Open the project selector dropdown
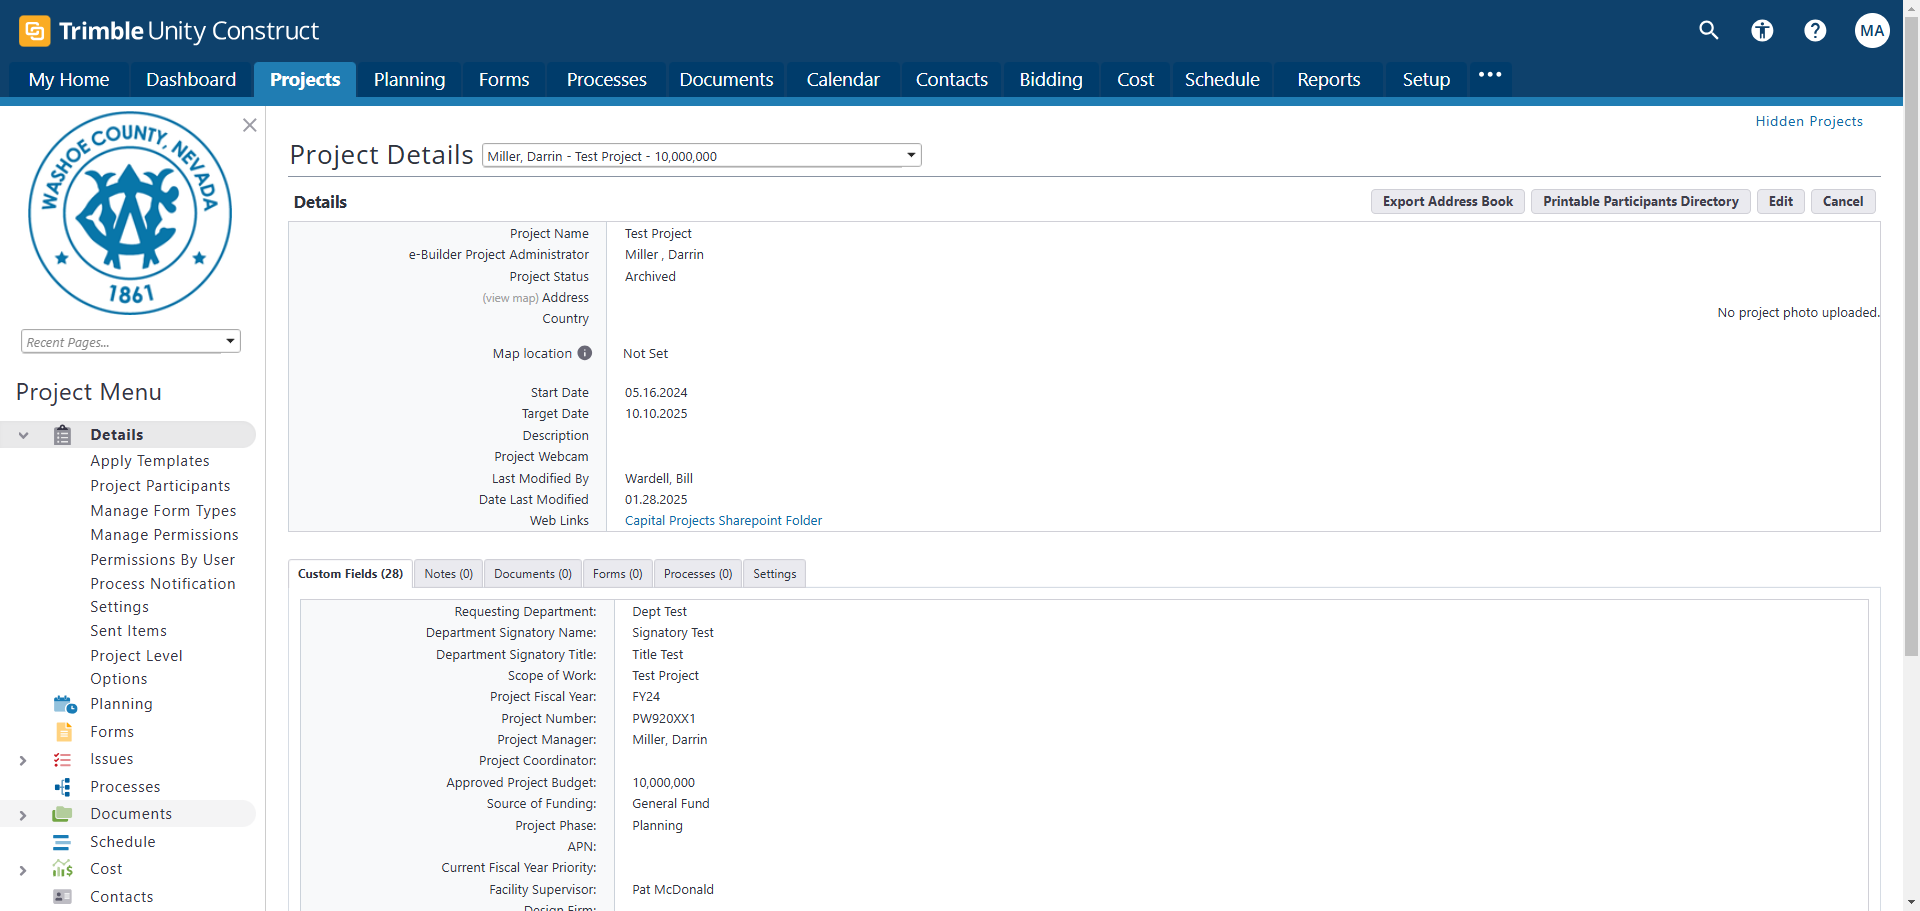This screenshot has width=1920, height=911. (910, 156)
